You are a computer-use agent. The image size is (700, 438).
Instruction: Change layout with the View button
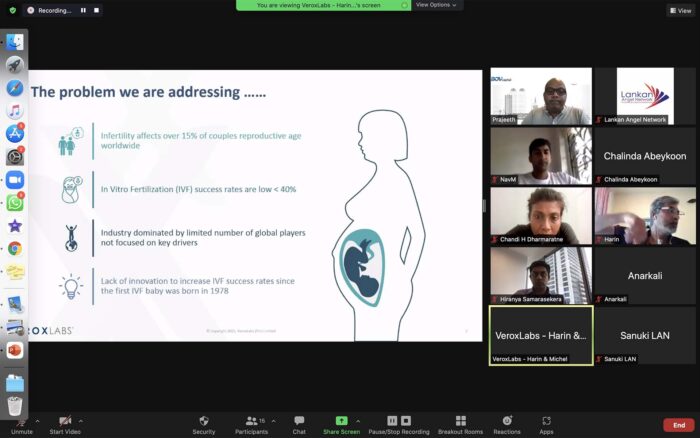(679, 10)
